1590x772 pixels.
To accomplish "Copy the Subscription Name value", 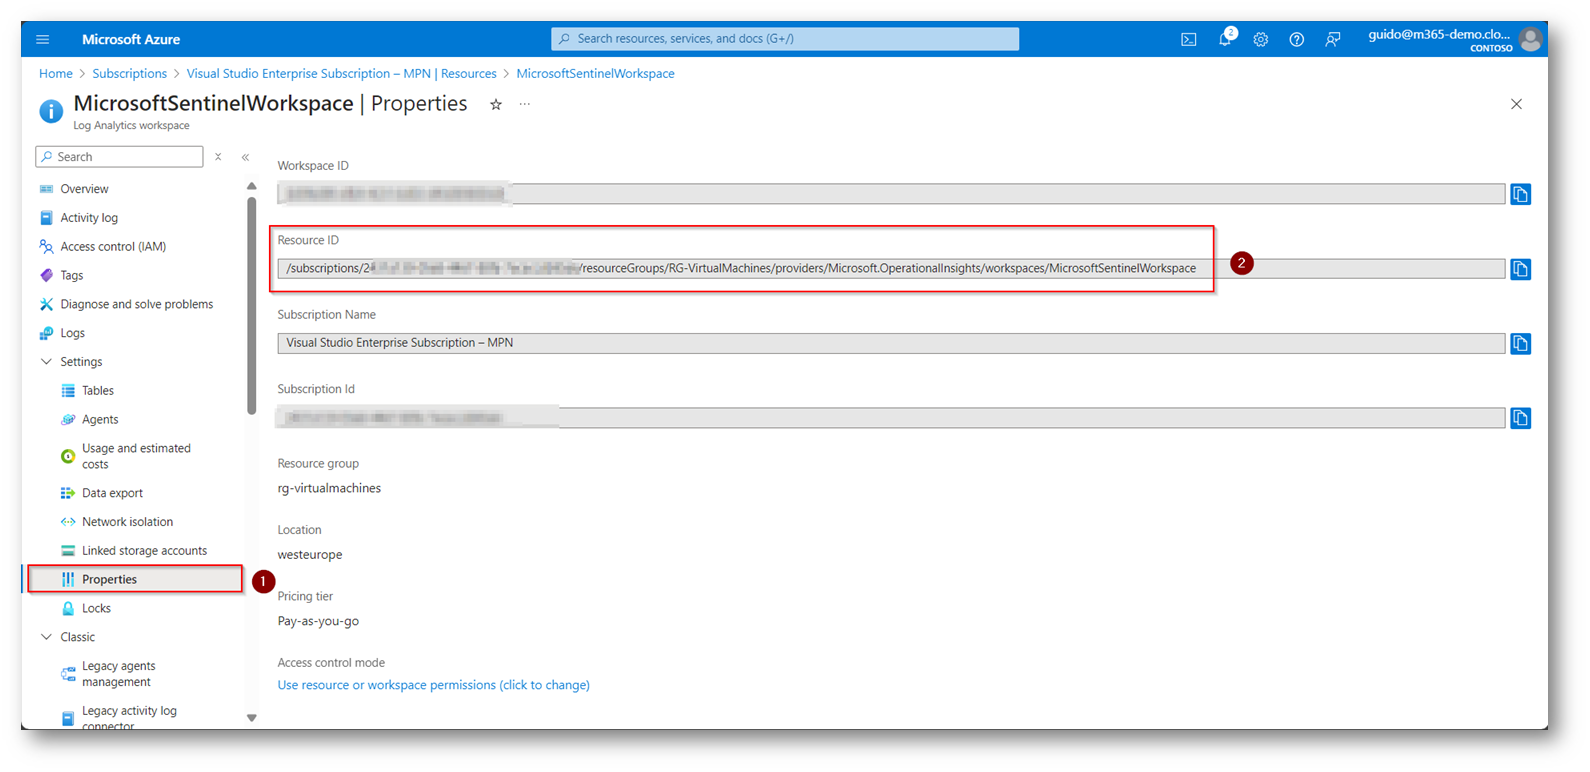I will coord(1521,343).
